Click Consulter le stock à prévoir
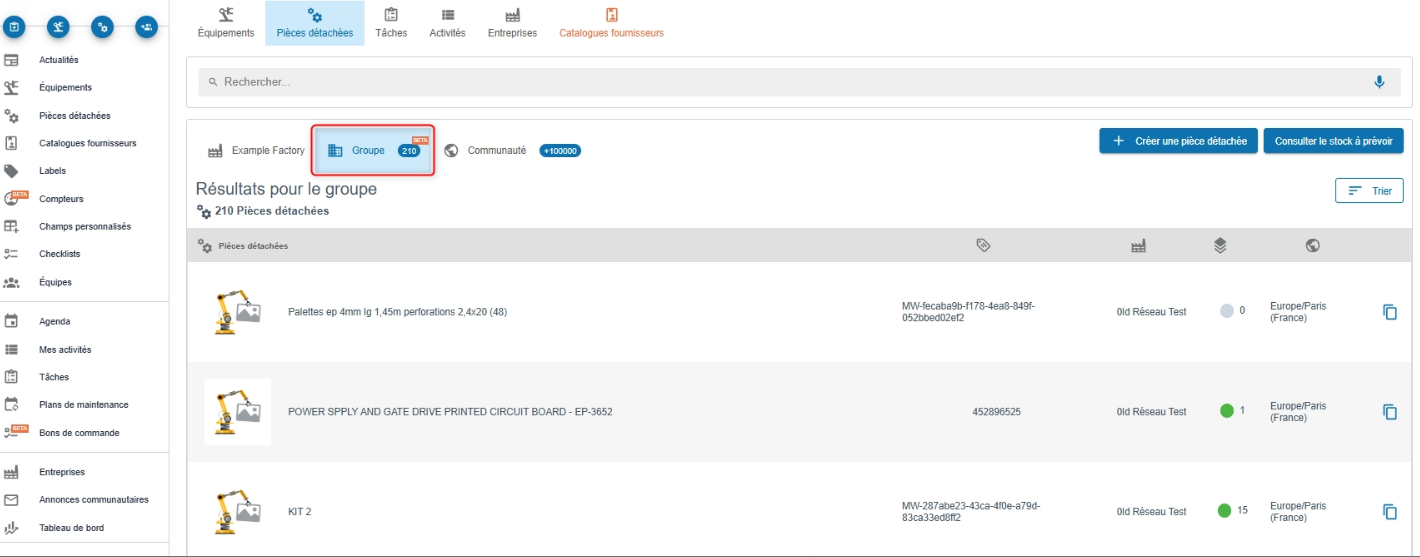 (1333, 141)
